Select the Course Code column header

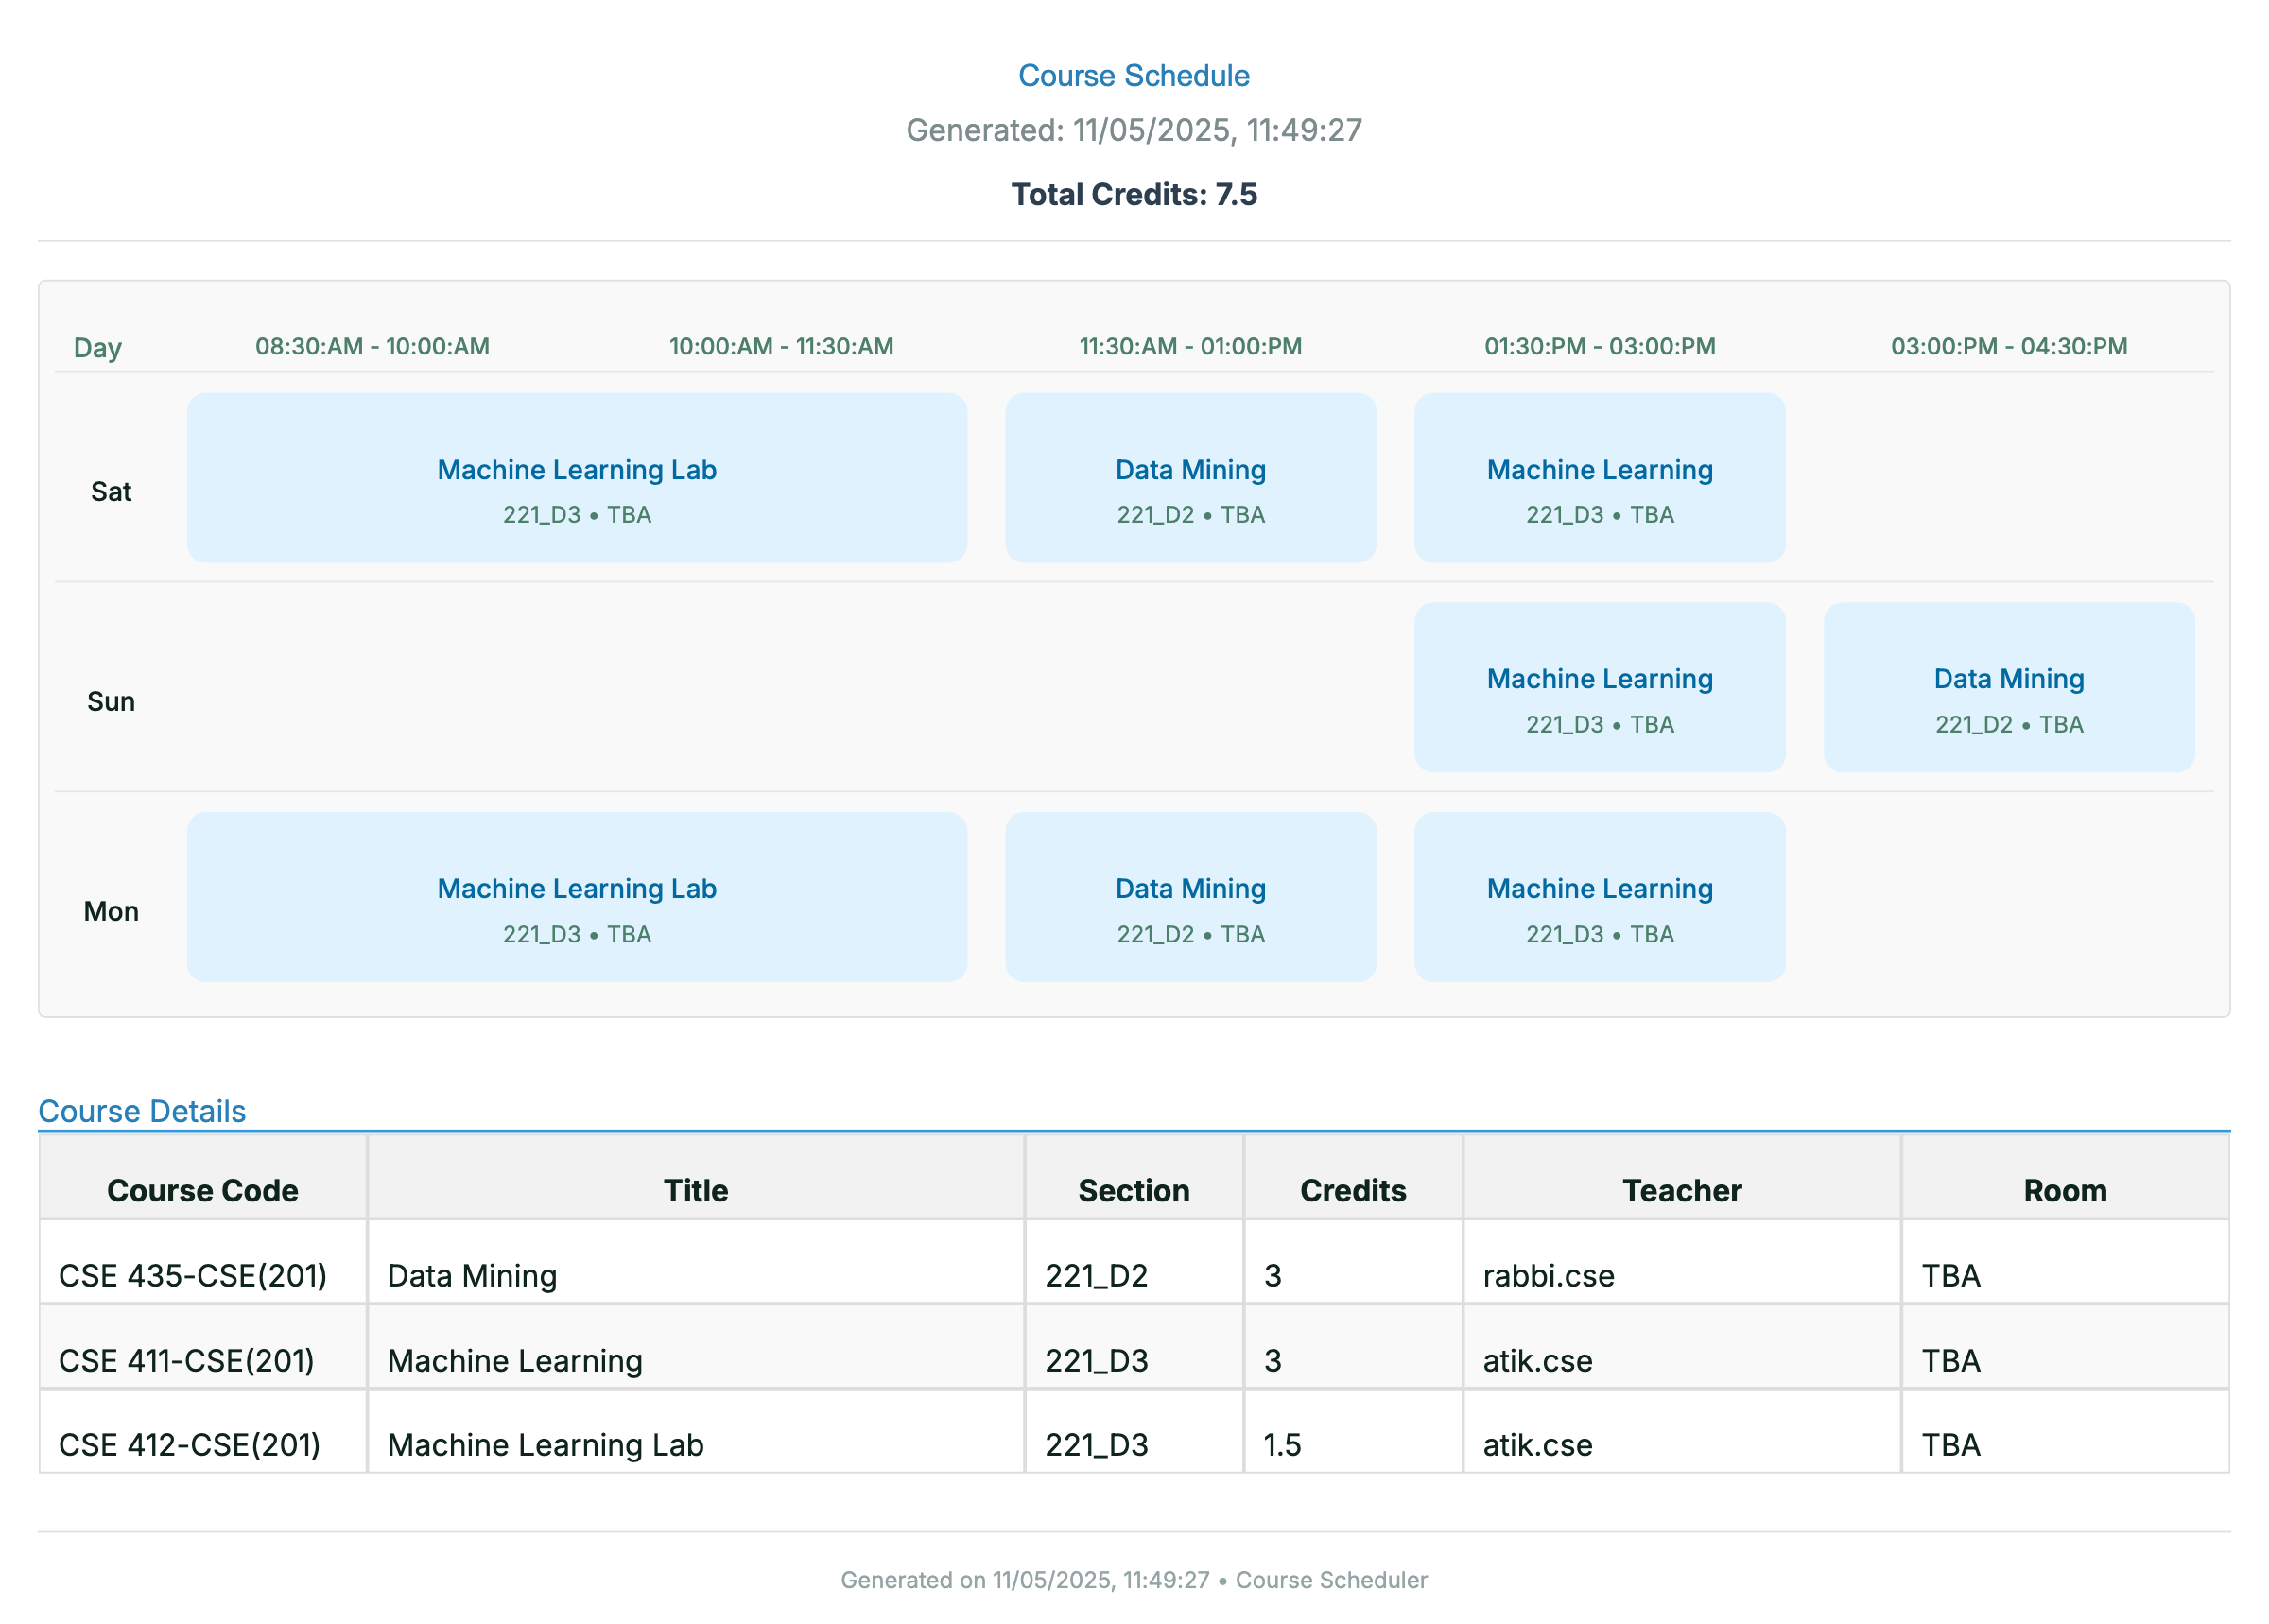(203, 1190)
